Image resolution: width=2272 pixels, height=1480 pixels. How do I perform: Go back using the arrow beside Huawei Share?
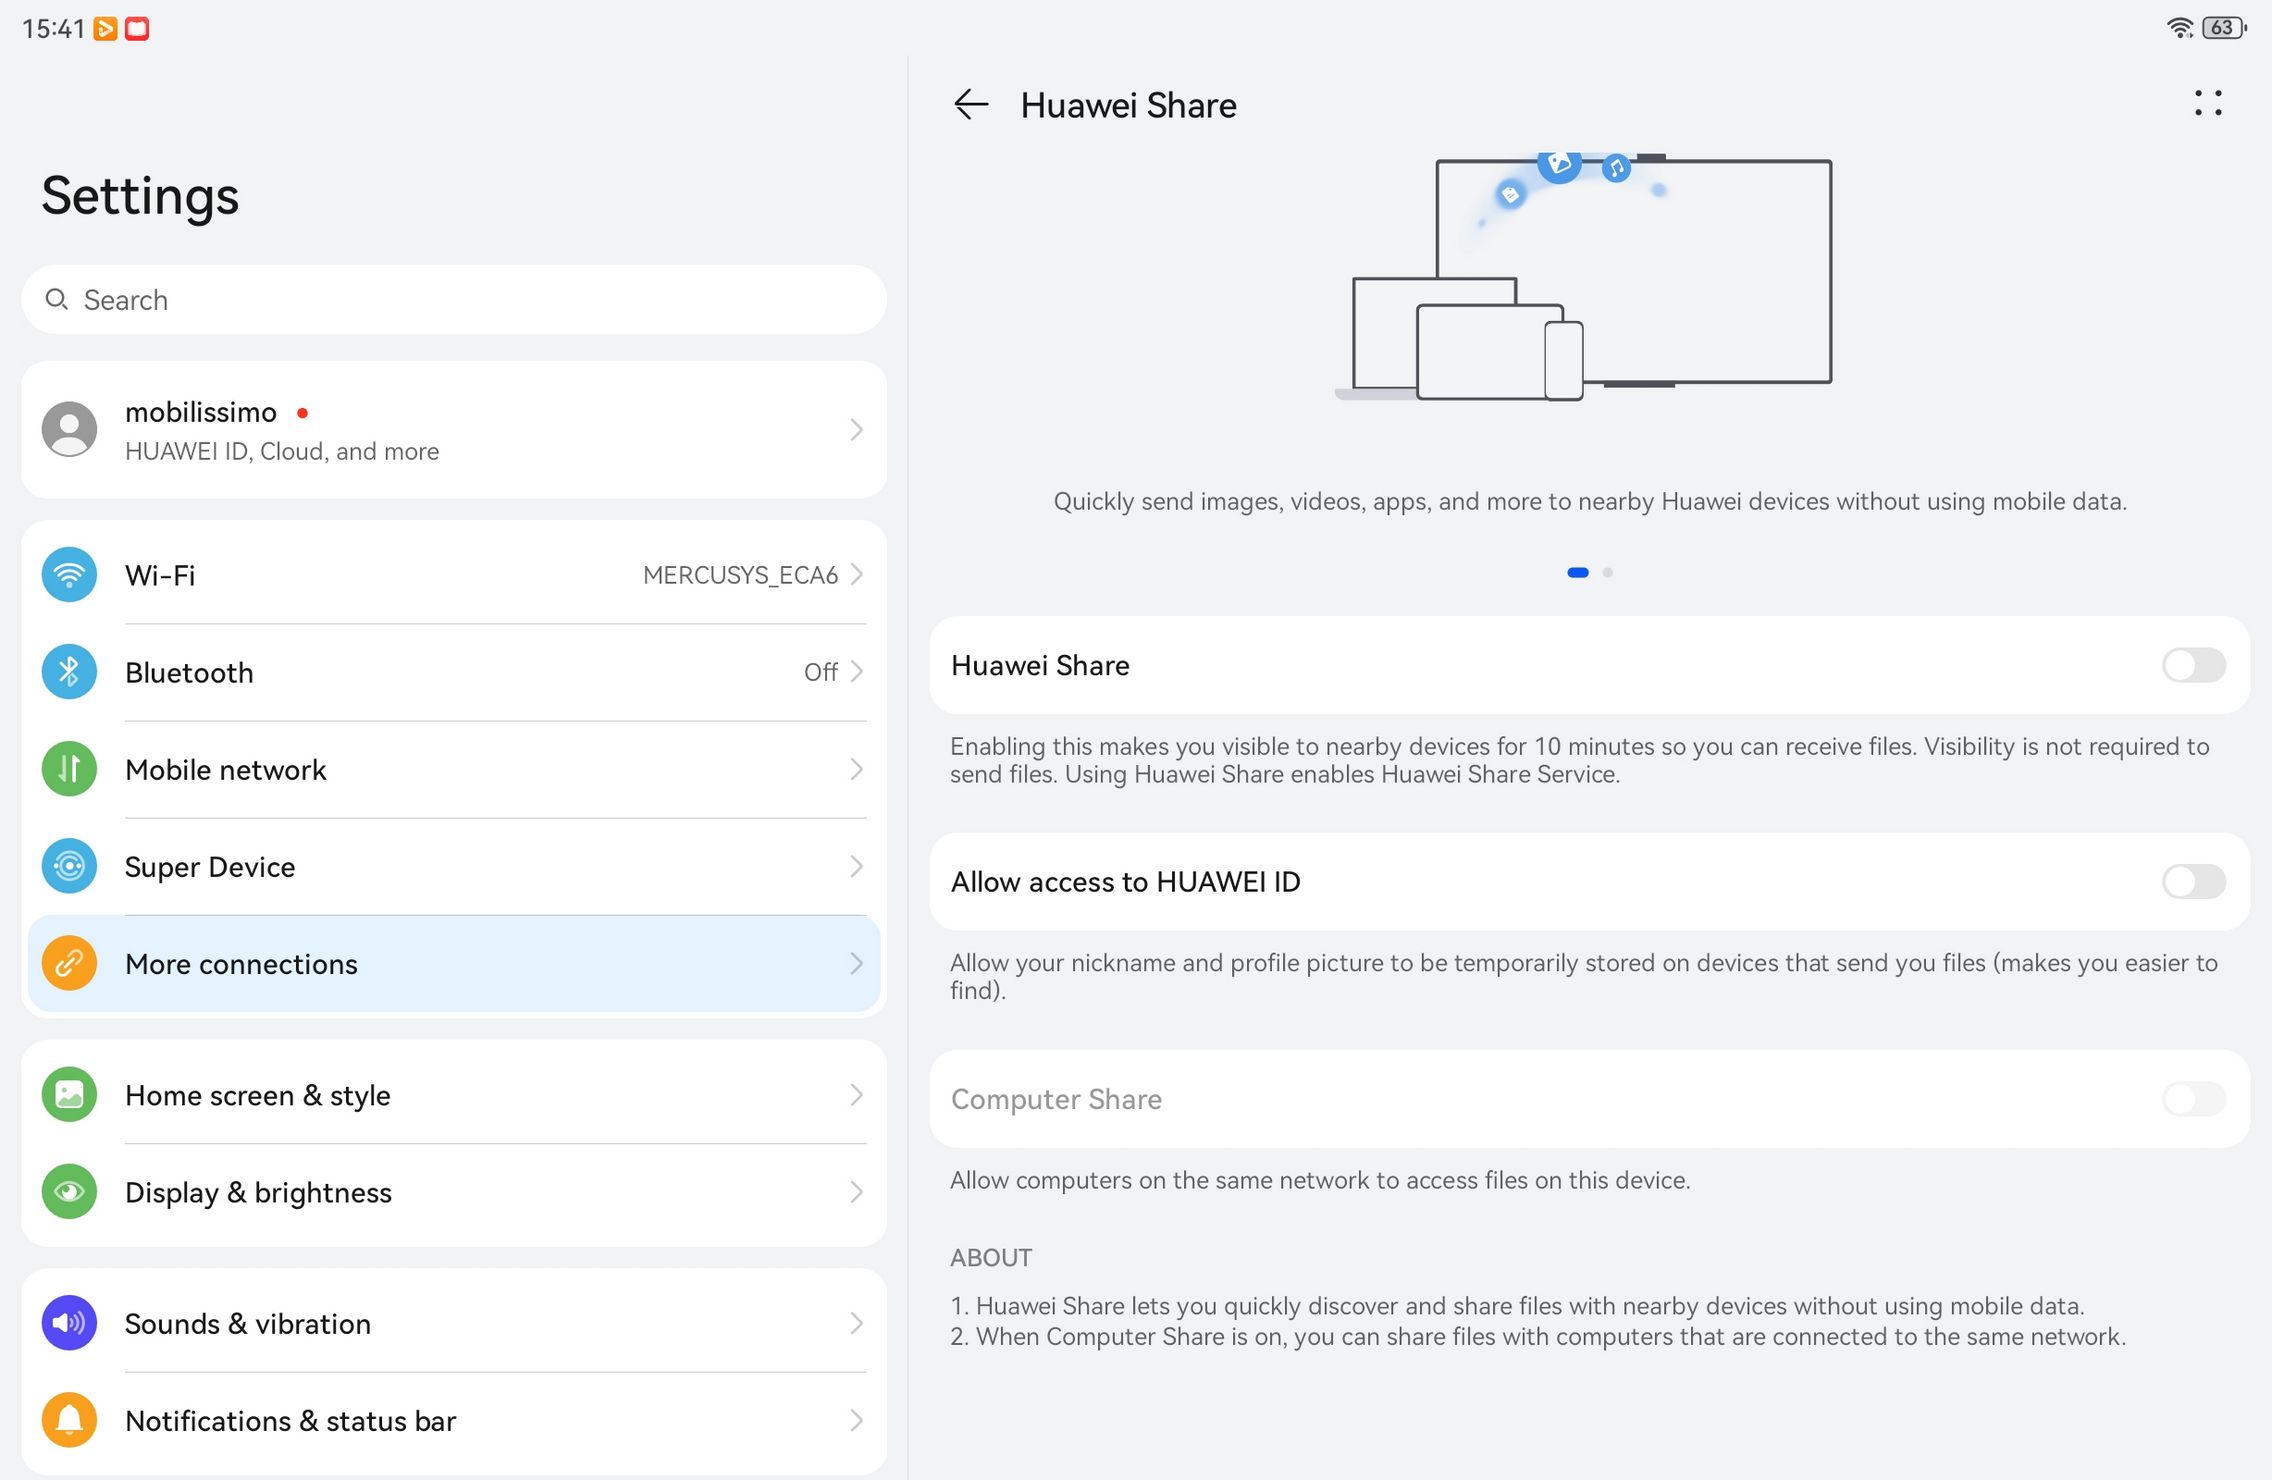[970, 104]
